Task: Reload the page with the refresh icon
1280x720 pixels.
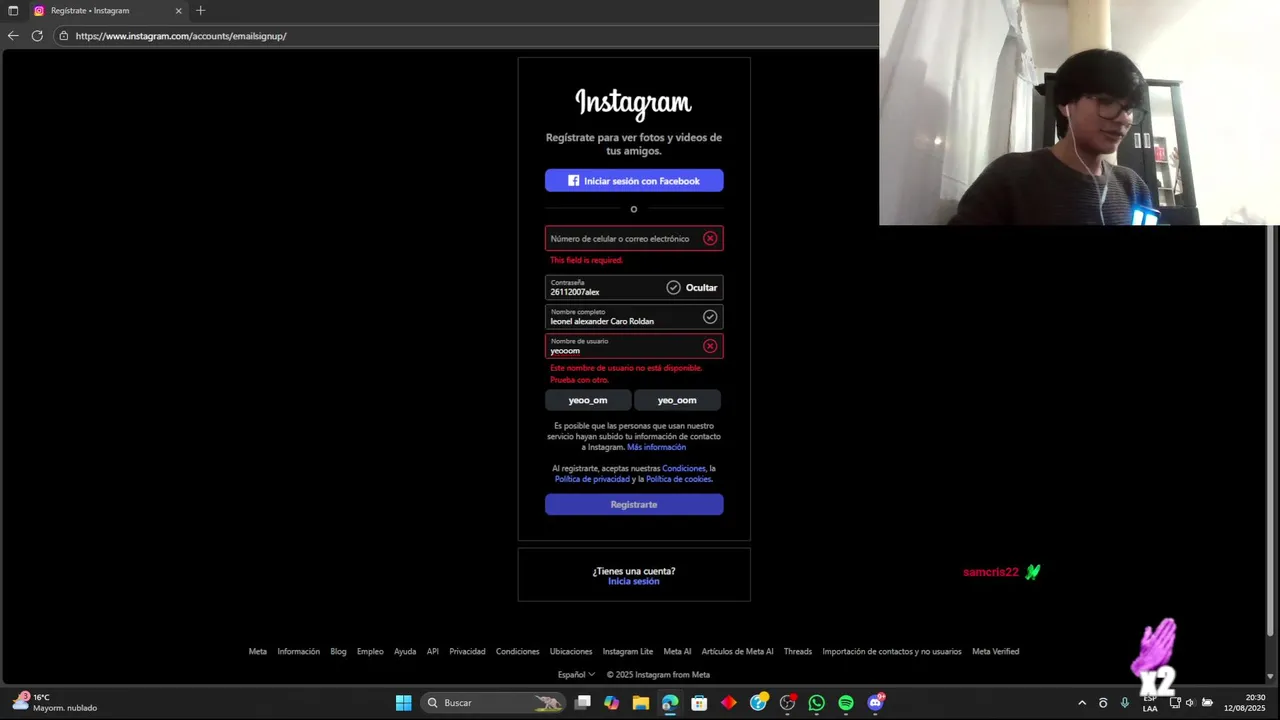Action: click(37, 36)
